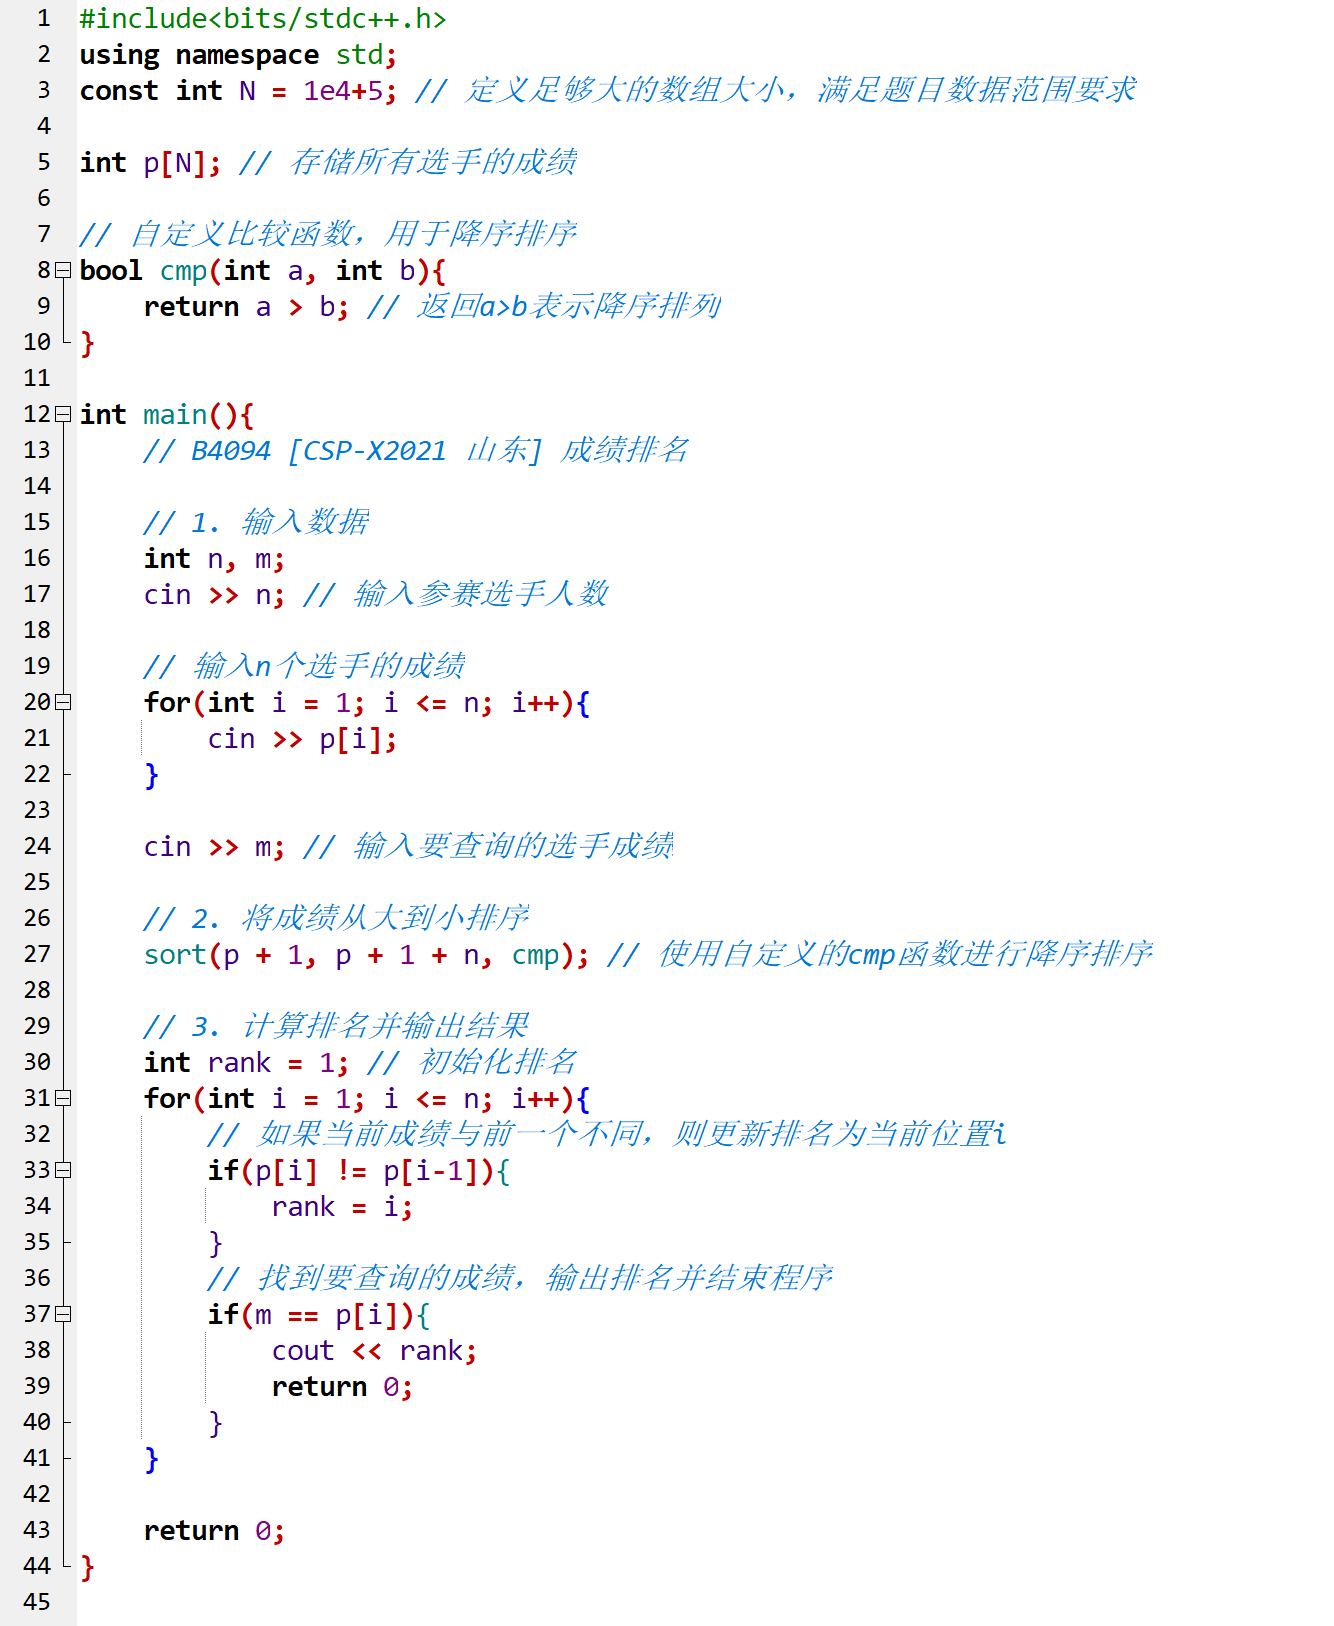Click the 'int rank = 1;' declaration

[247, 1063]
